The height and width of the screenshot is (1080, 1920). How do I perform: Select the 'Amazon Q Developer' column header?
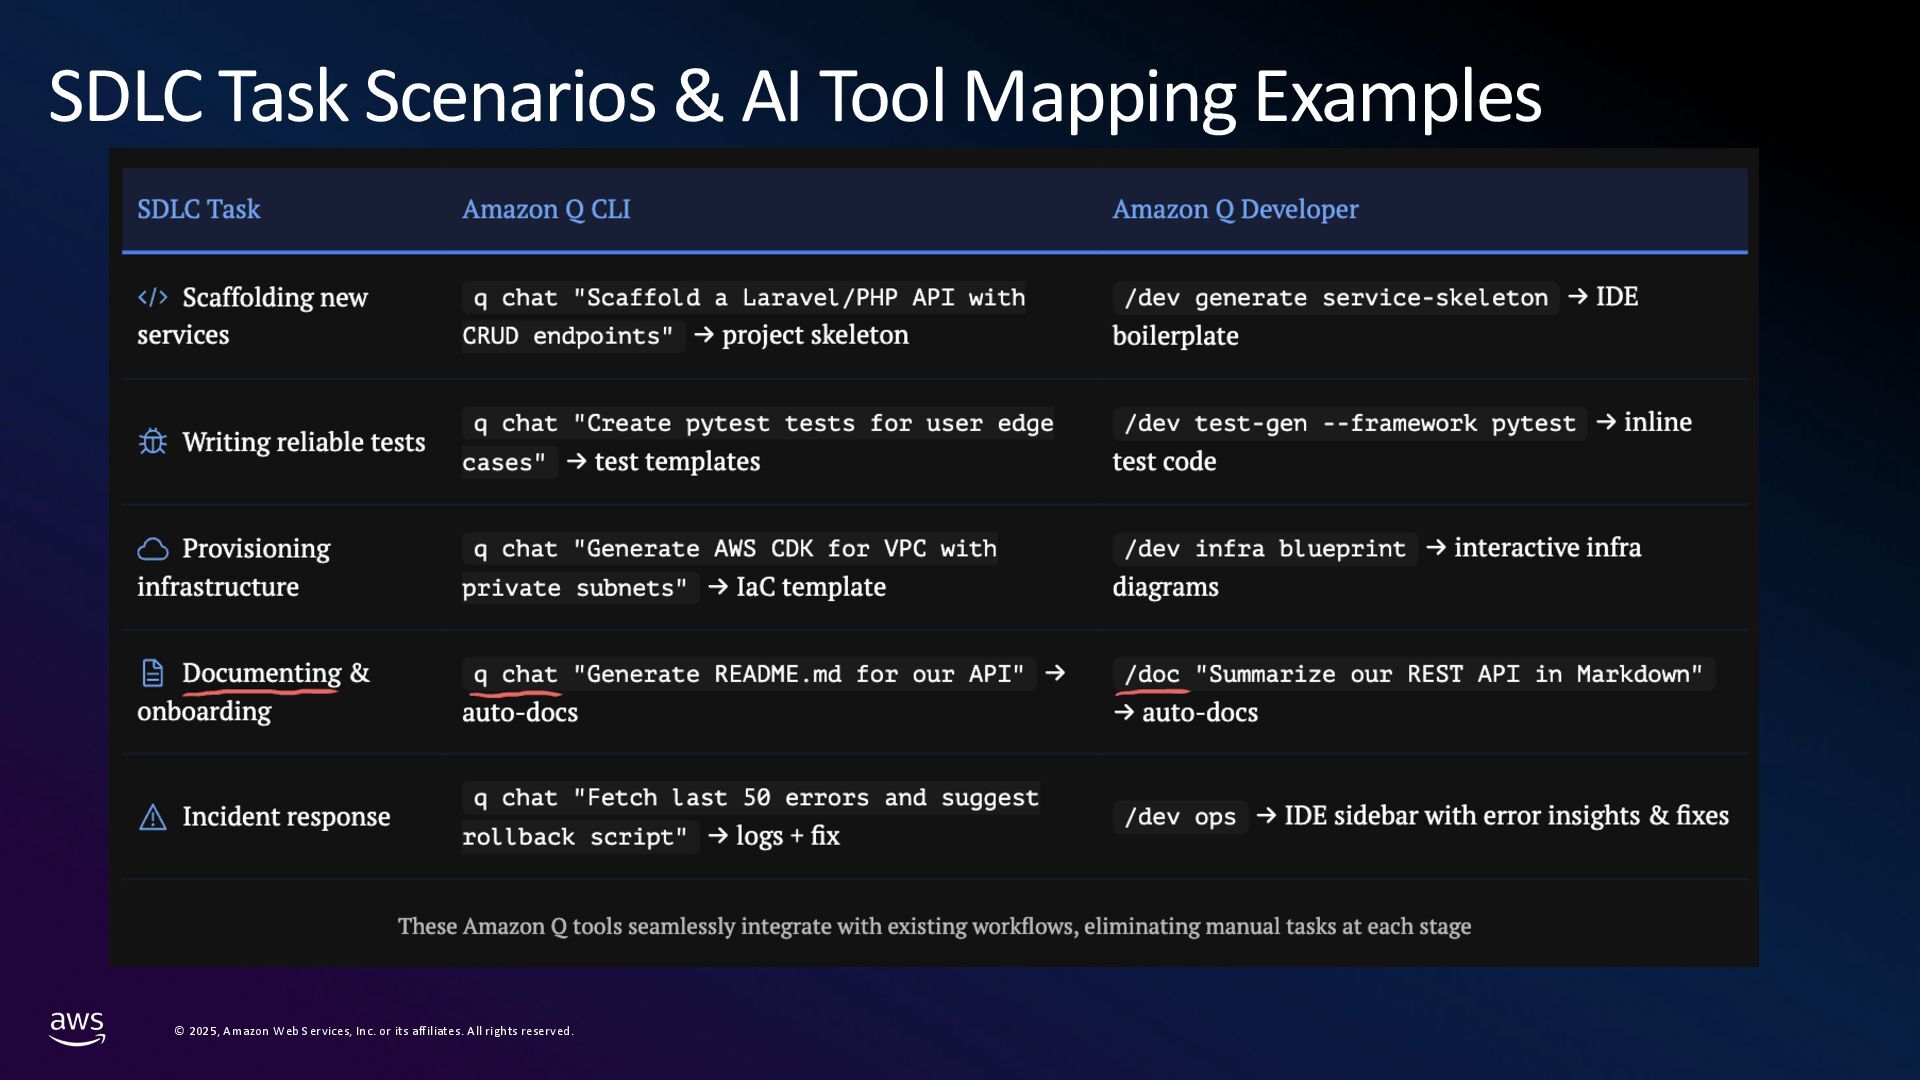click(x=1235, y=209)
